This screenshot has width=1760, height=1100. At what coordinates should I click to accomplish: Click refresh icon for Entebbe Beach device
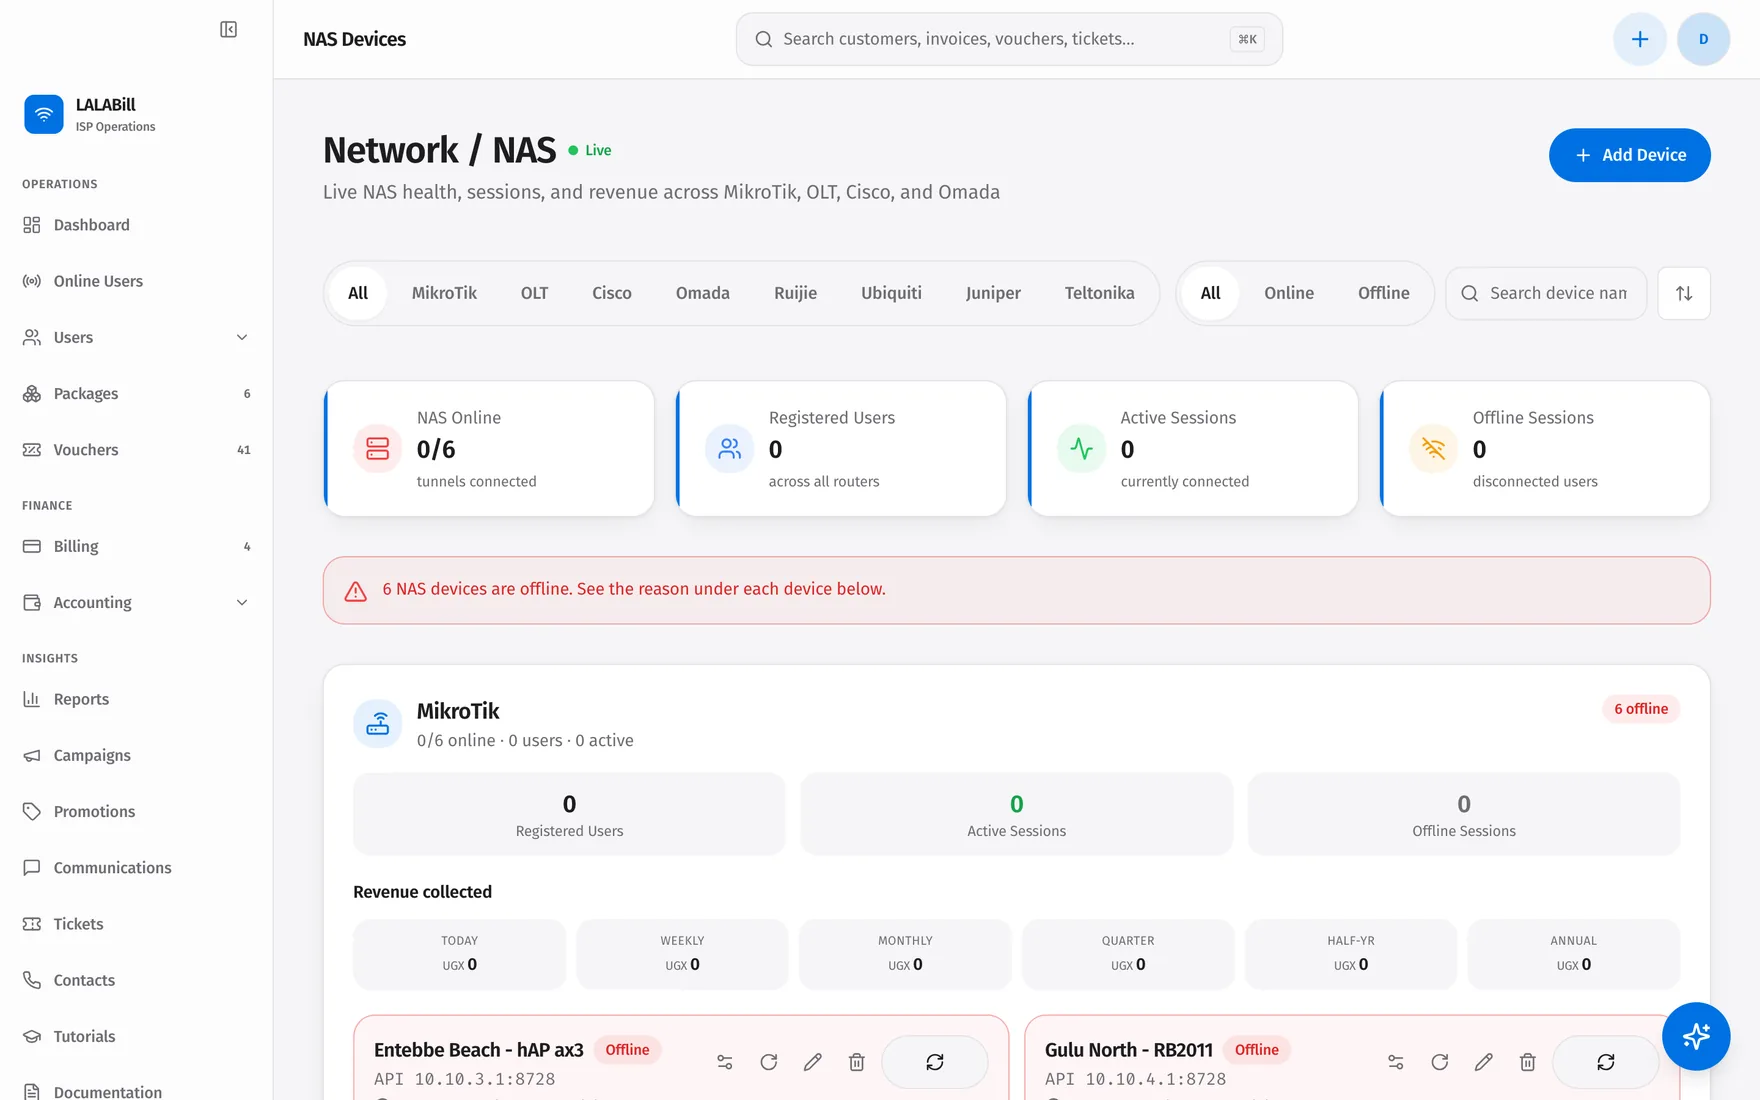pos(769,1062)
